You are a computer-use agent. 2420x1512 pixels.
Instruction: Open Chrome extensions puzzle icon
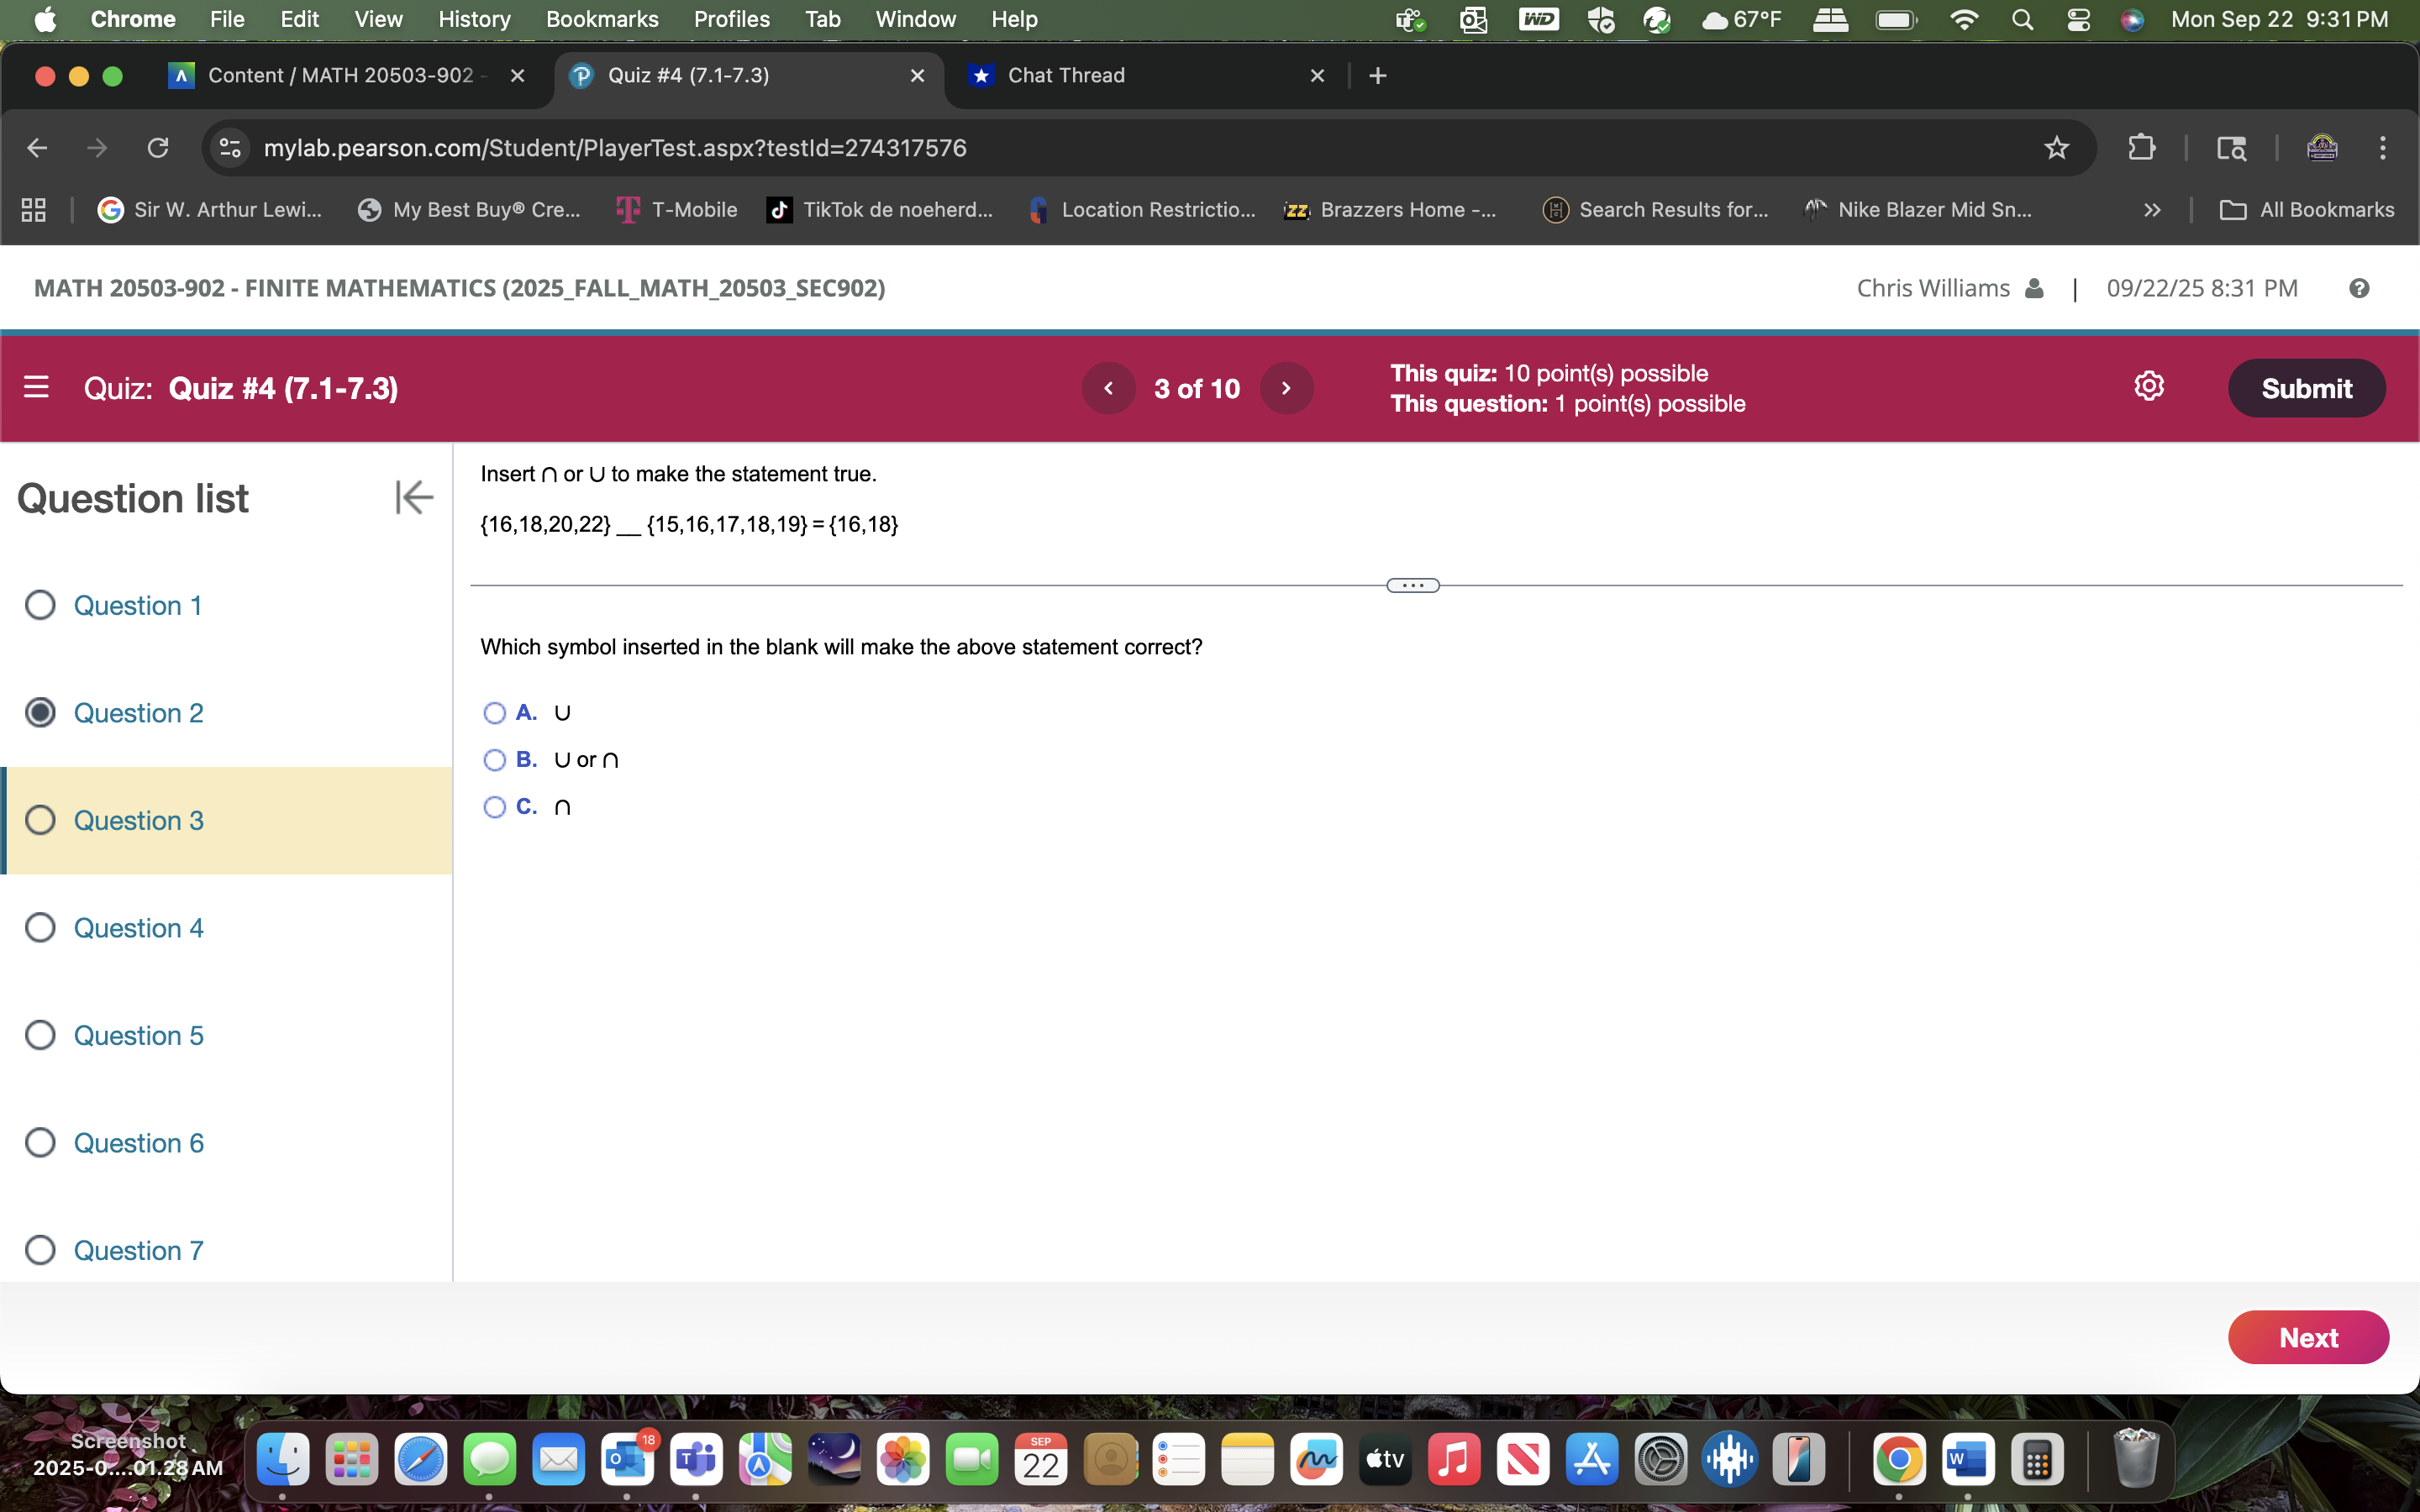pos(2142,147)
